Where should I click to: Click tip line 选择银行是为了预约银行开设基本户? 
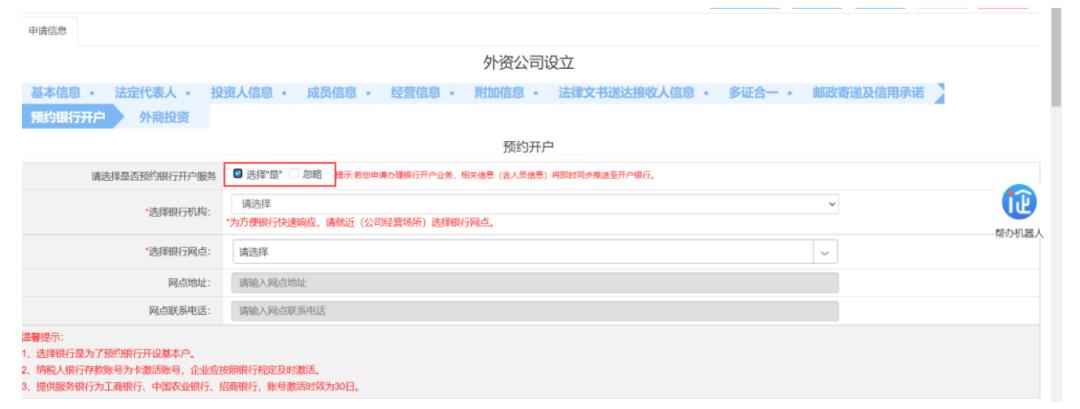click(109, 354)
